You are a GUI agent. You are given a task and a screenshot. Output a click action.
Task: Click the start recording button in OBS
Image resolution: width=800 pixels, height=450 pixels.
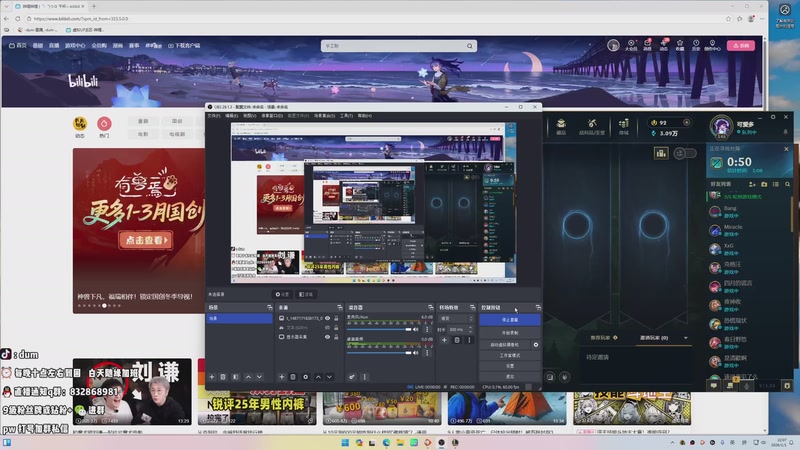point(509,333)
